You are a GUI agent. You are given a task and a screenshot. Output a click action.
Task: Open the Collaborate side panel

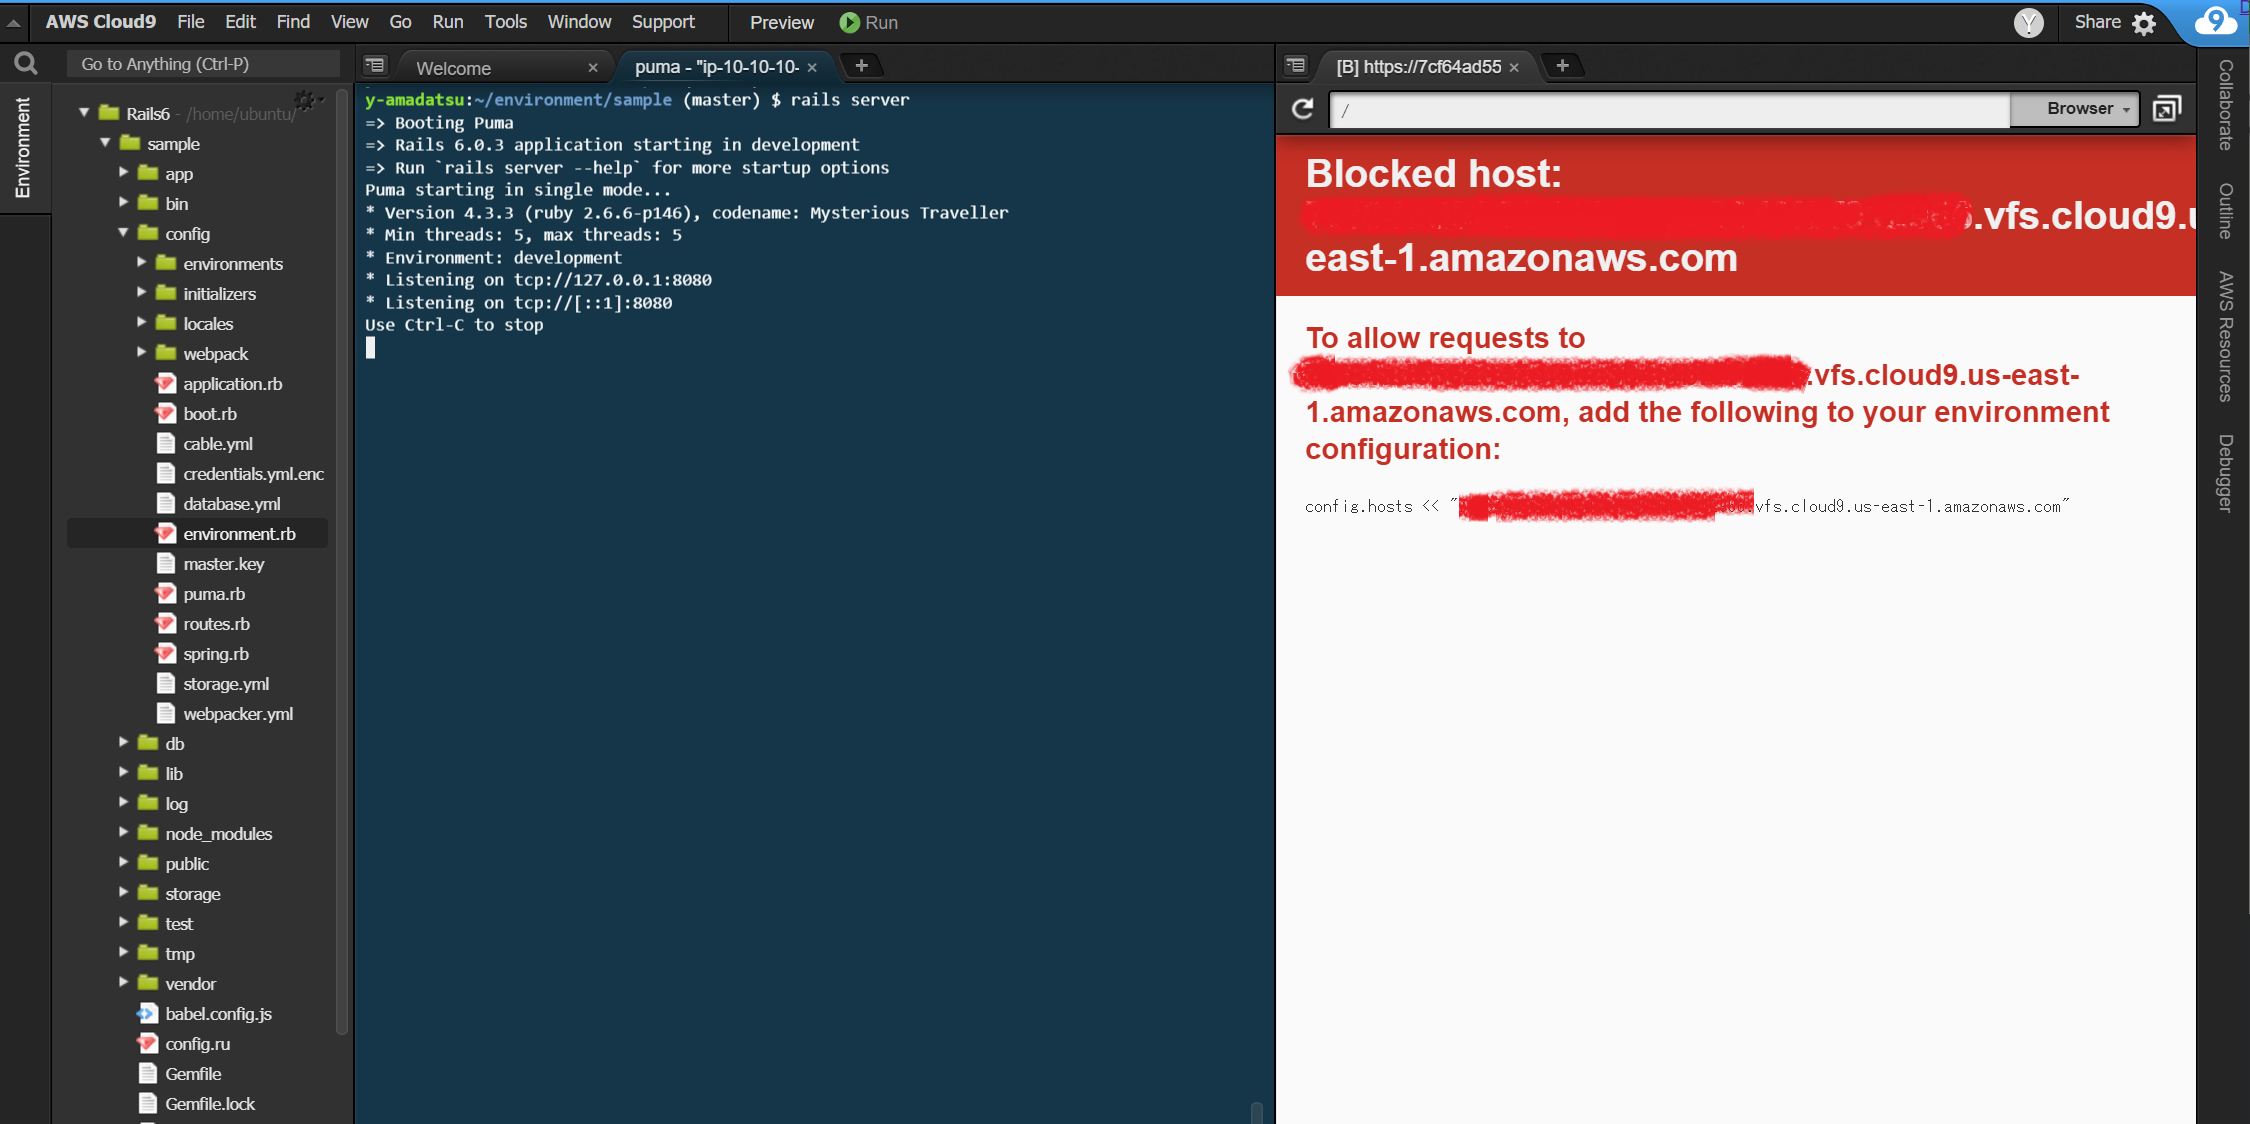coord(2225,105)
